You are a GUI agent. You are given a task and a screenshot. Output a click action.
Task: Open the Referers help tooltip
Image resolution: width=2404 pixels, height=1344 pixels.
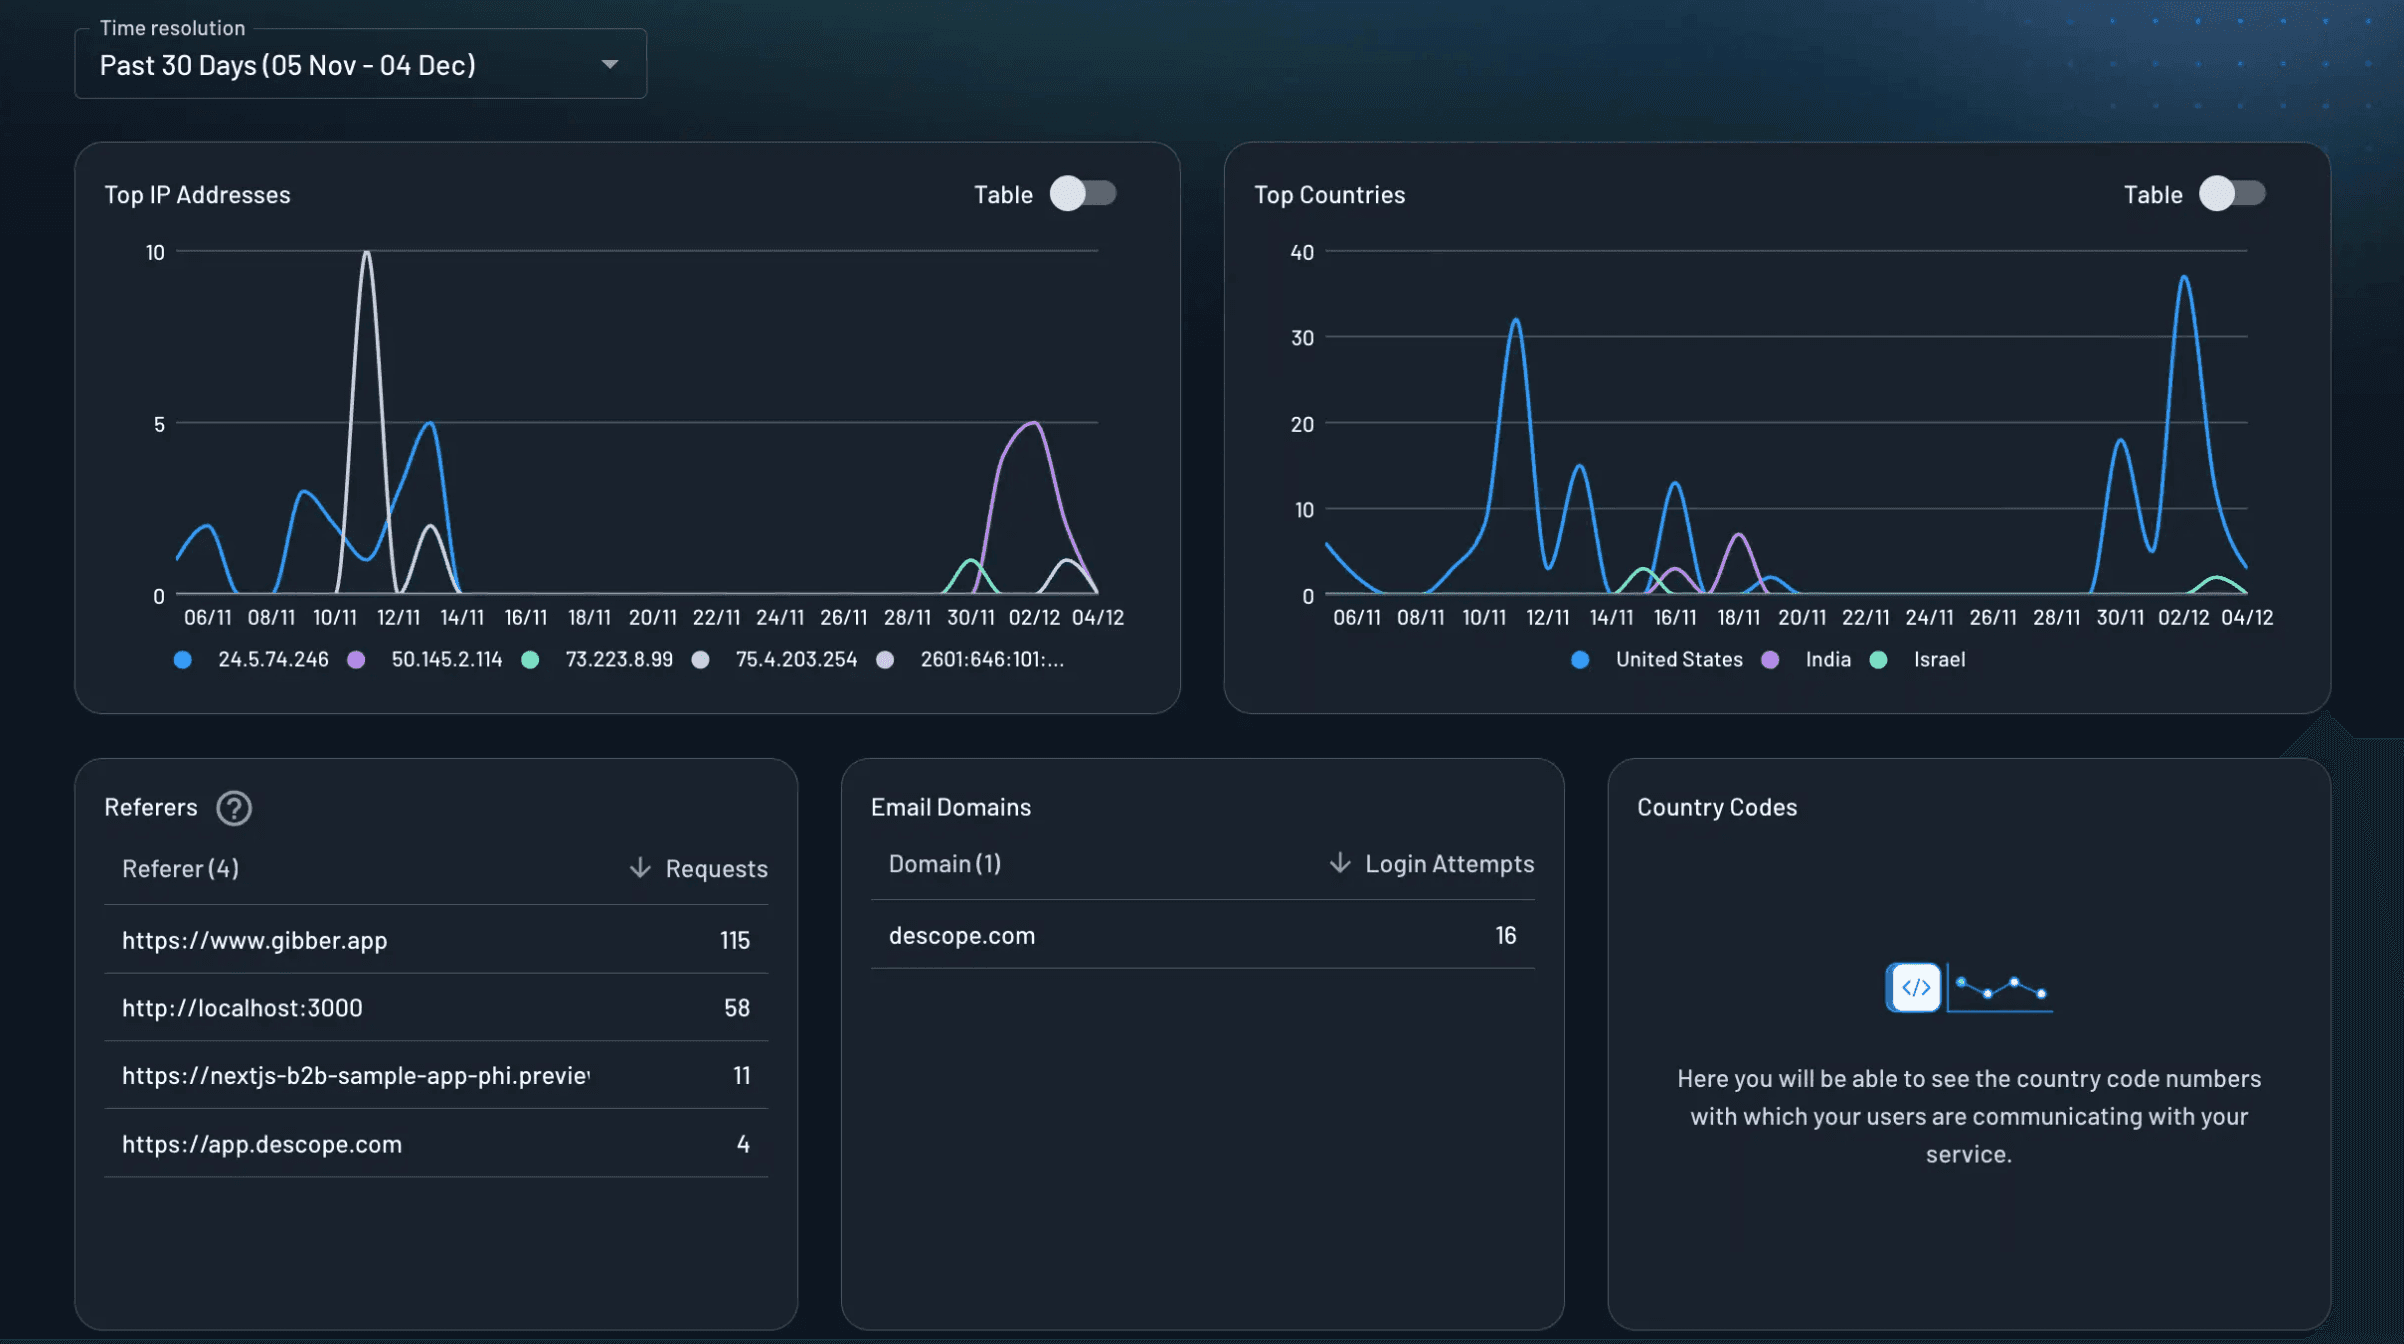pos(234,808)
